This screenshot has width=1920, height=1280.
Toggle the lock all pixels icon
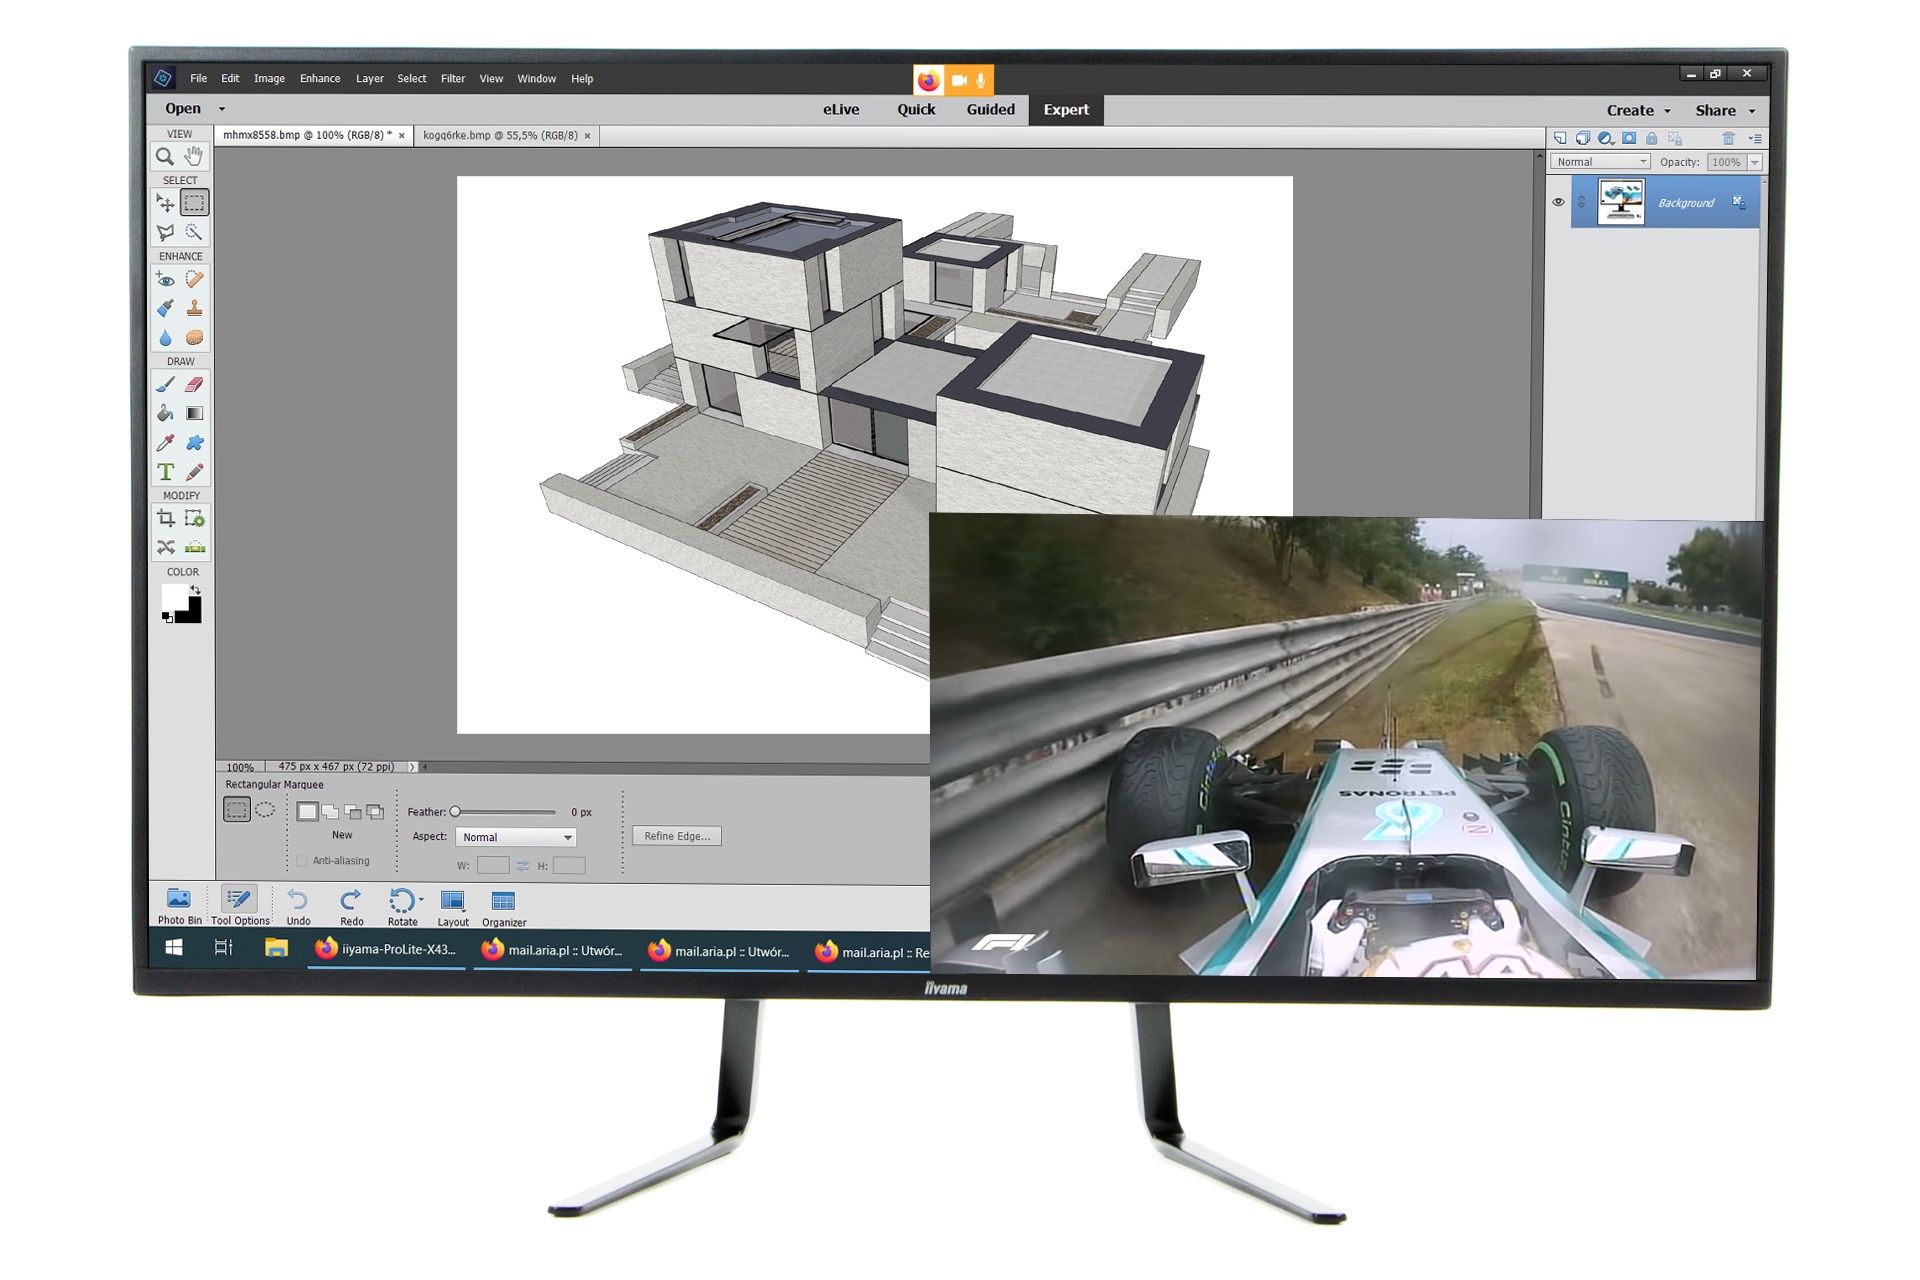tap(1651, 138)
